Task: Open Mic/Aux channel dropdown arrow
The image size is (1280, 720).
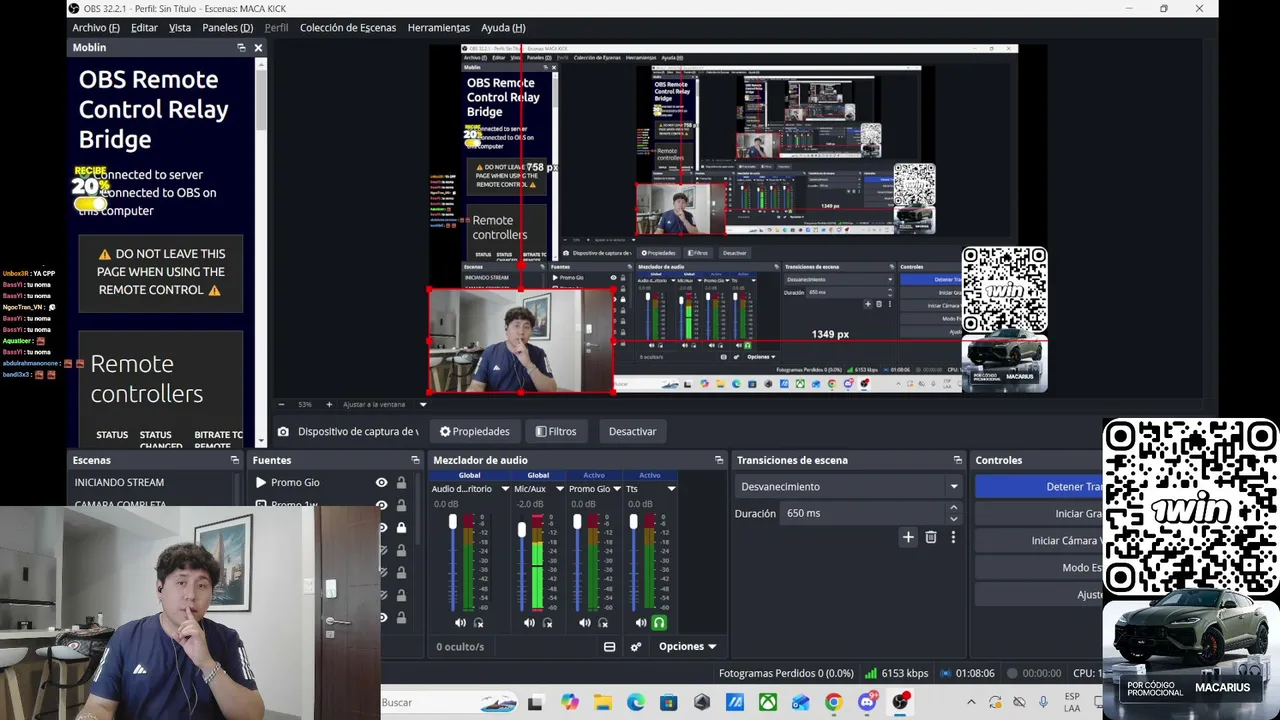Action: (x=559, y=489)
